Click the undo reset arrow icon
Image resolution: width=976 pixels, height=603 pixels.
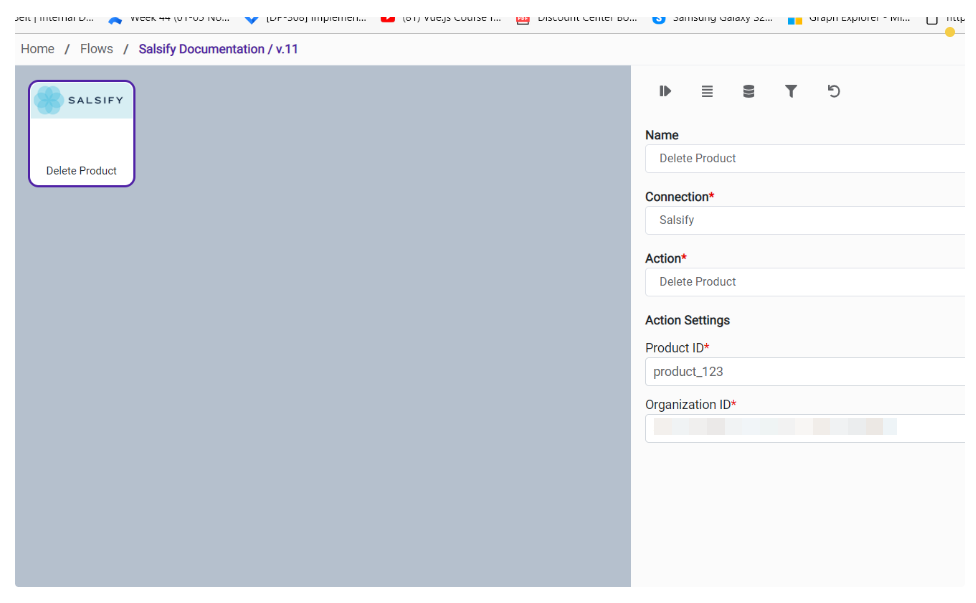point(833,91)
